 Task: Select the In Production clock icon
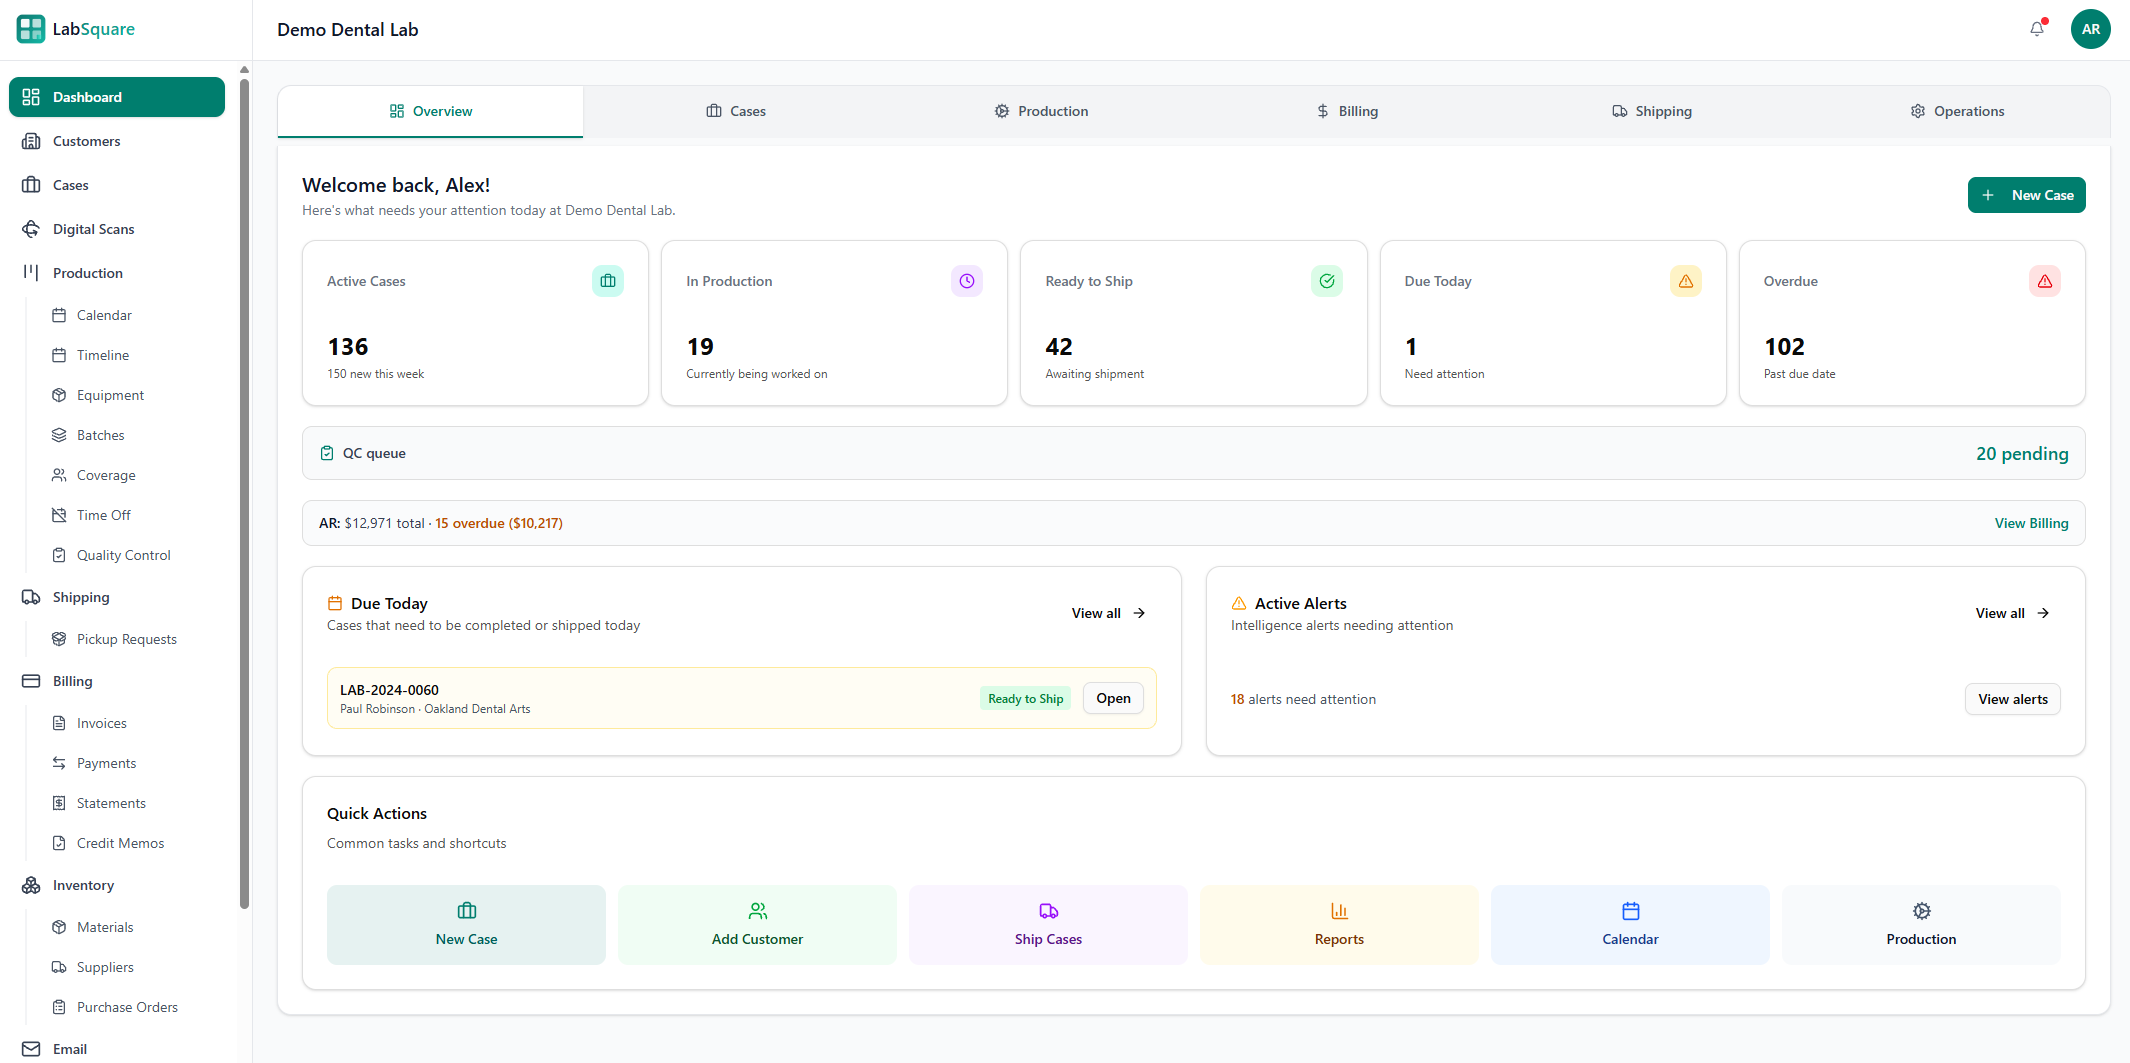966,281
